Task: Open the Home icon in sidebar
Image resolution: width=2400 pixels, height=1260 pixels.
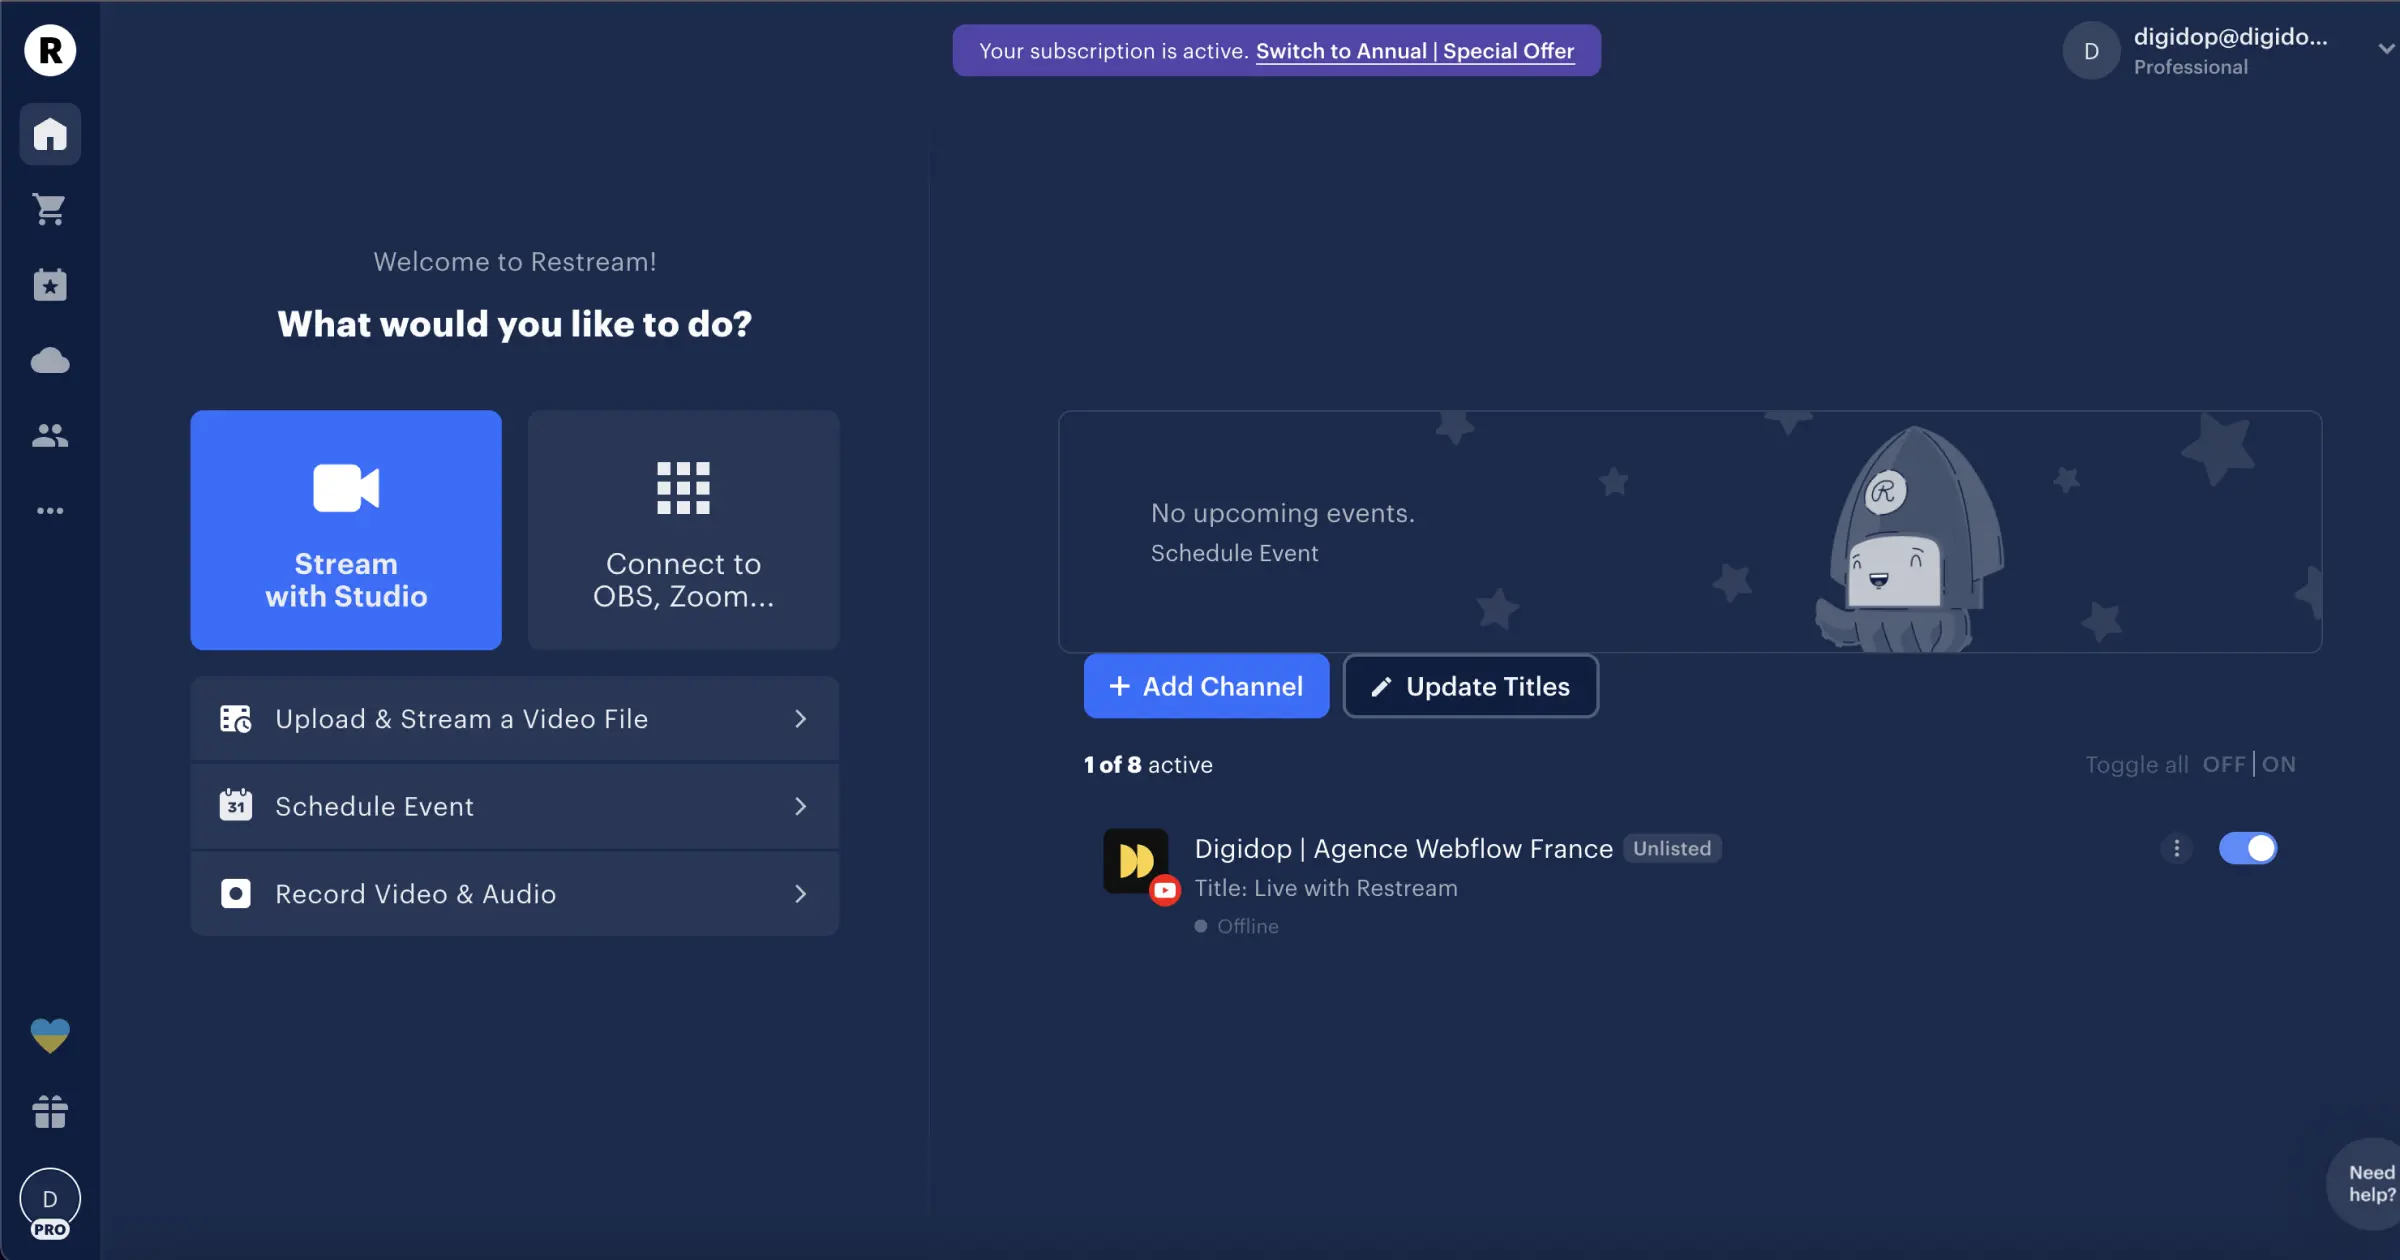Action: click(50, 134)
